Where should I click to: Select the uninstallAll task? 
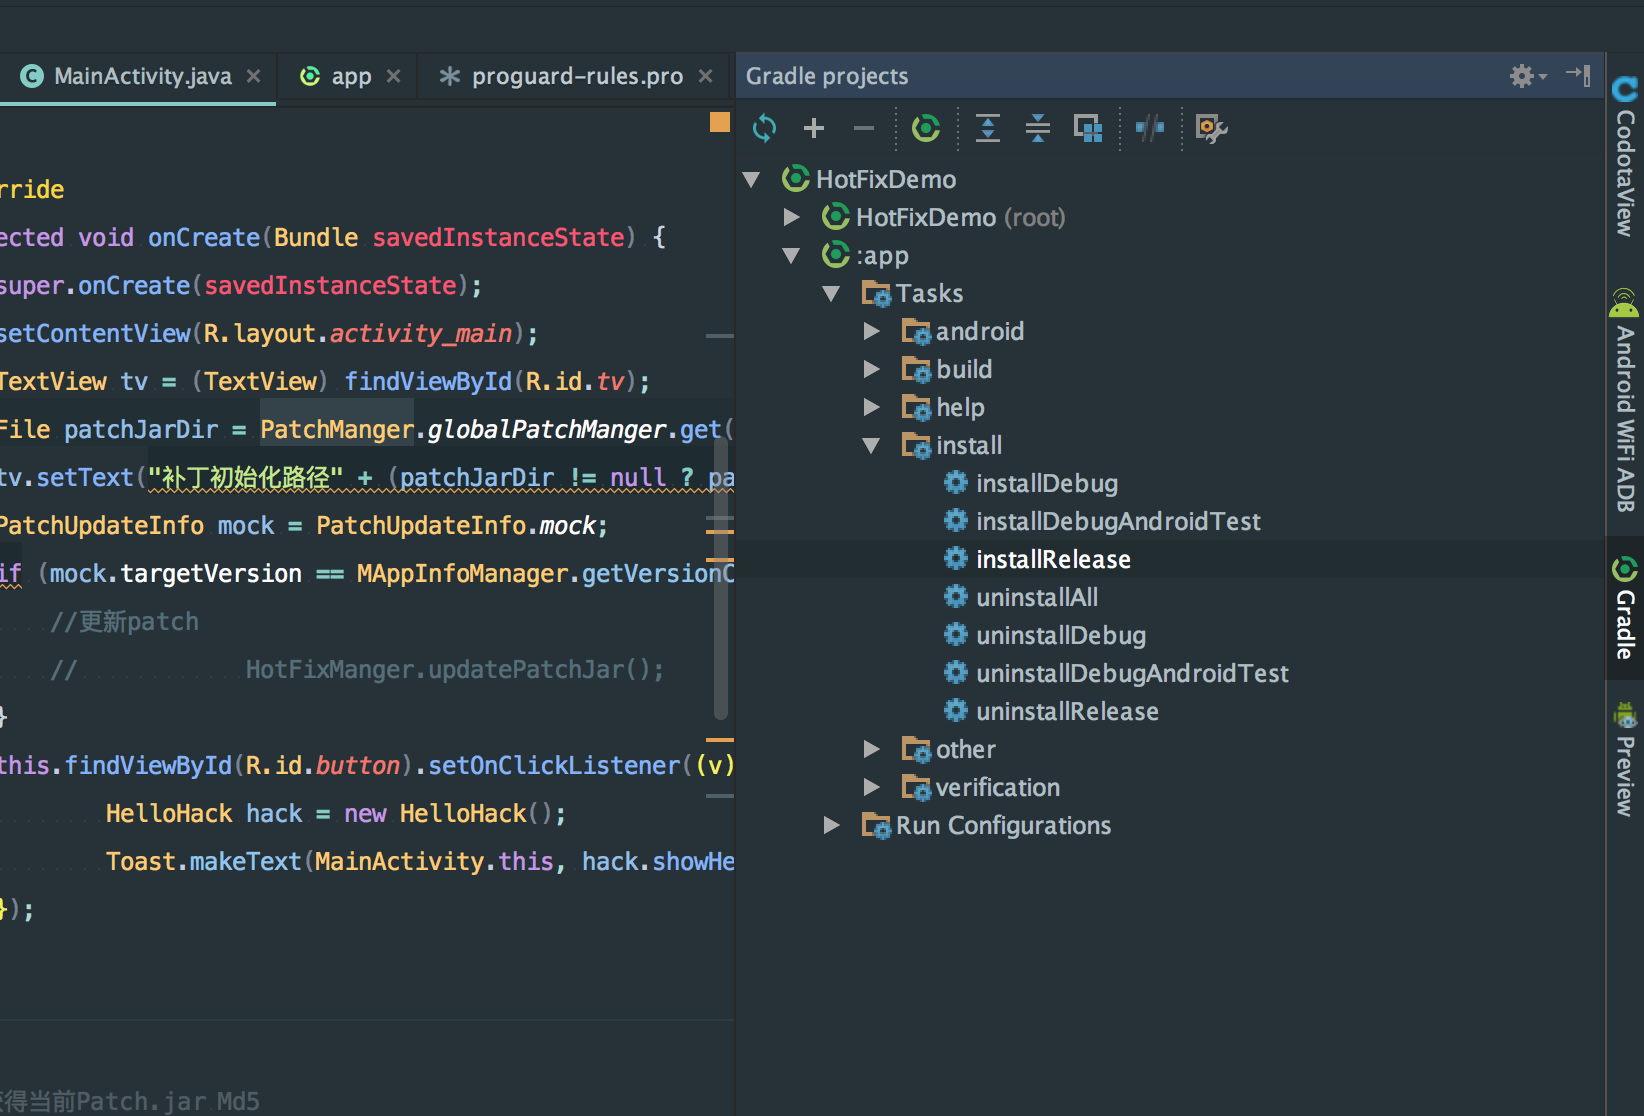pyautogui.click(x=1036, y=597)
